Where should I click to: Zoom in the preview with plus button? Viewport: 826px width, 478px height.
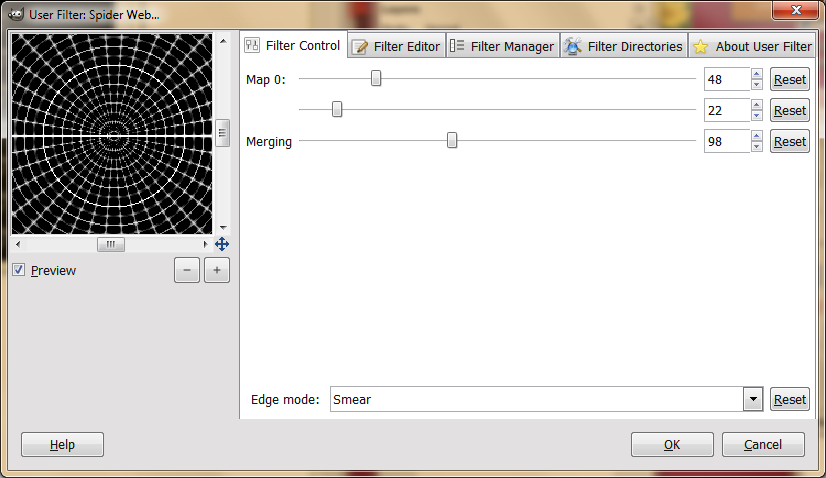point(217,270)
